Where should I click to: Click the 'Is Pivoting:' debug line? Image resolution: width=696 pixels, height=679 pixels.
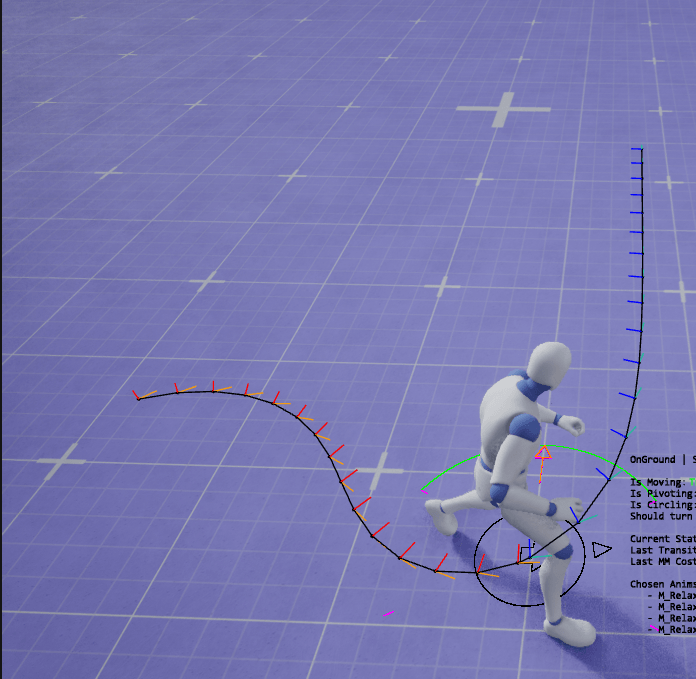(x=663, y=493)
